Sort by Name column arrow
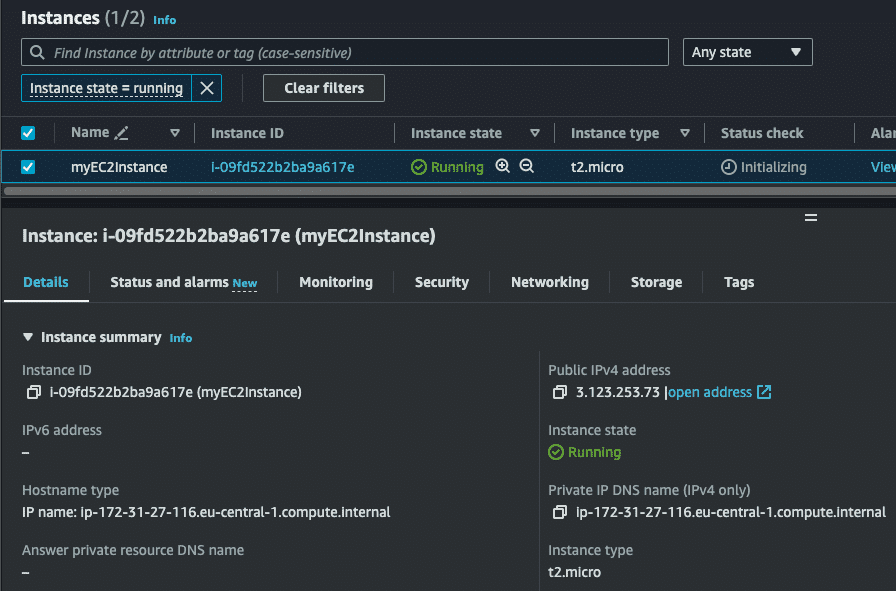Screen dimensions: 896x591 (x=175, y=133)
